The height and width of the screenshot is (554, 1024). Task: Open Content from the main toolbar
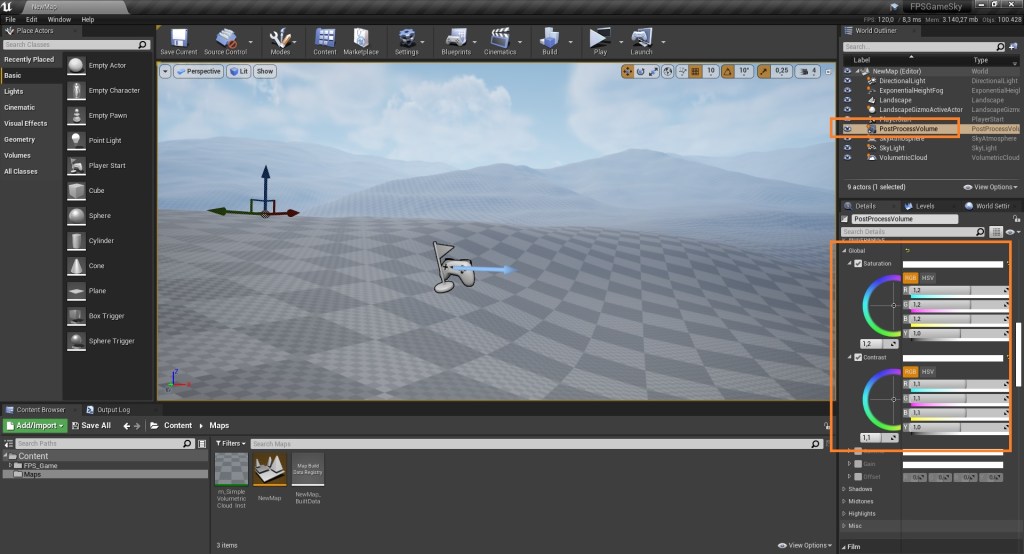pos(324,40)
